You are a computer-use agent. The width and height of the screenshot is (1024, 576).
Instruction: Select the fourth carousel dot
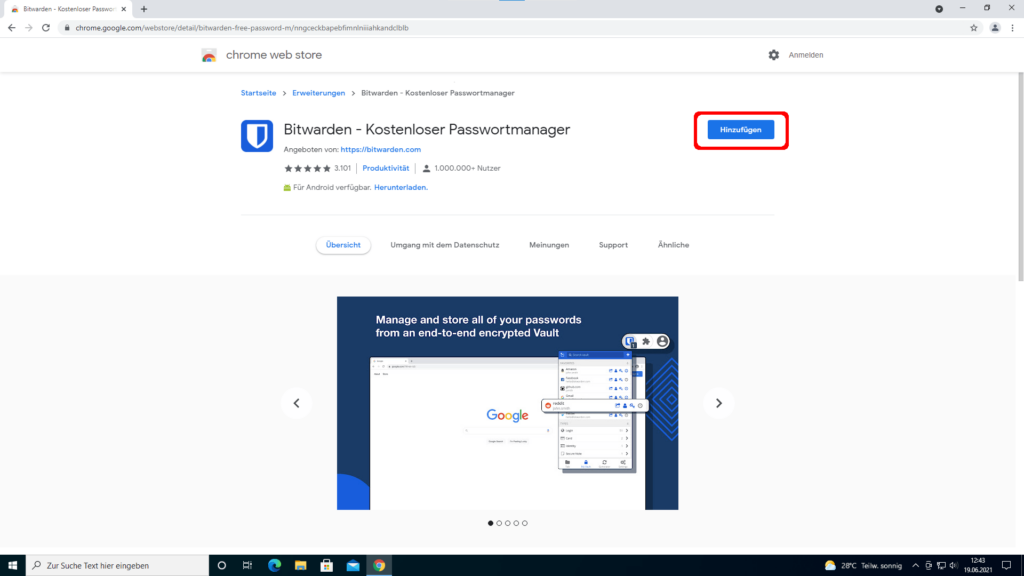click(516, 523)
